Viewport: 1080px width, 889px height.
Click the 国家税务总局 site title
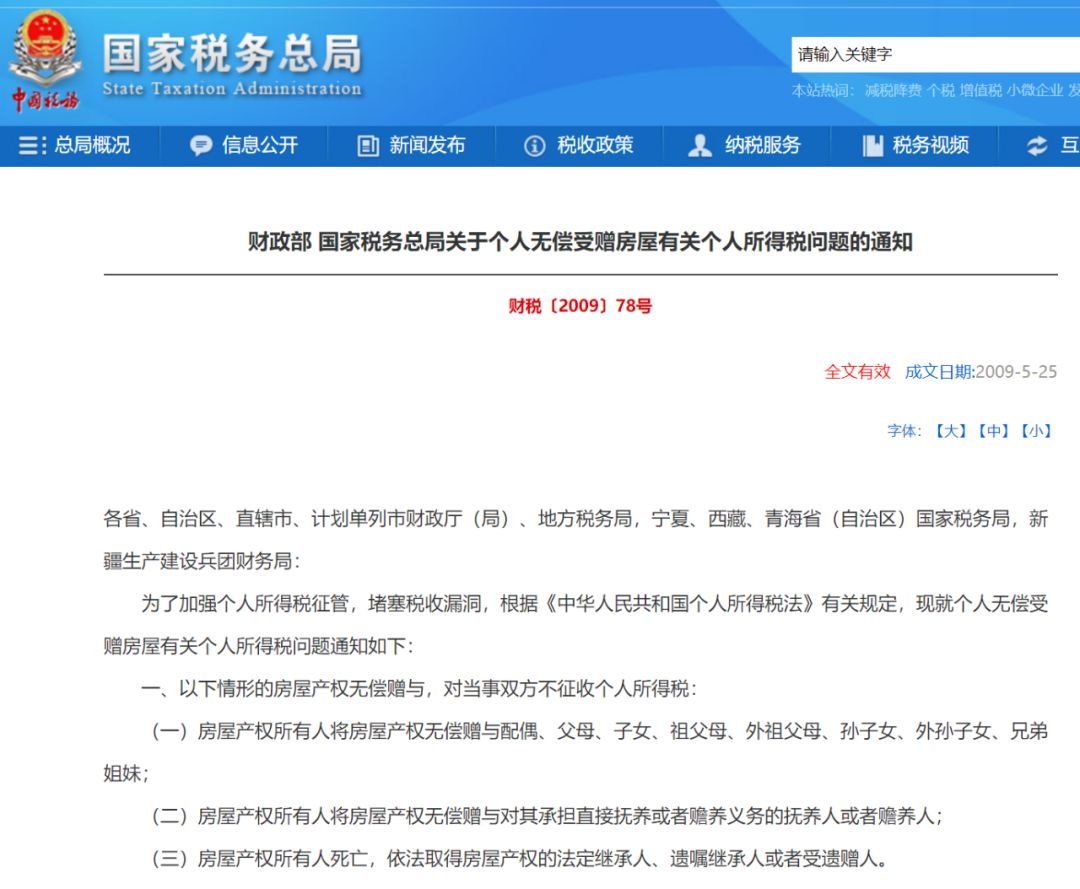click(x=232, y=53)
